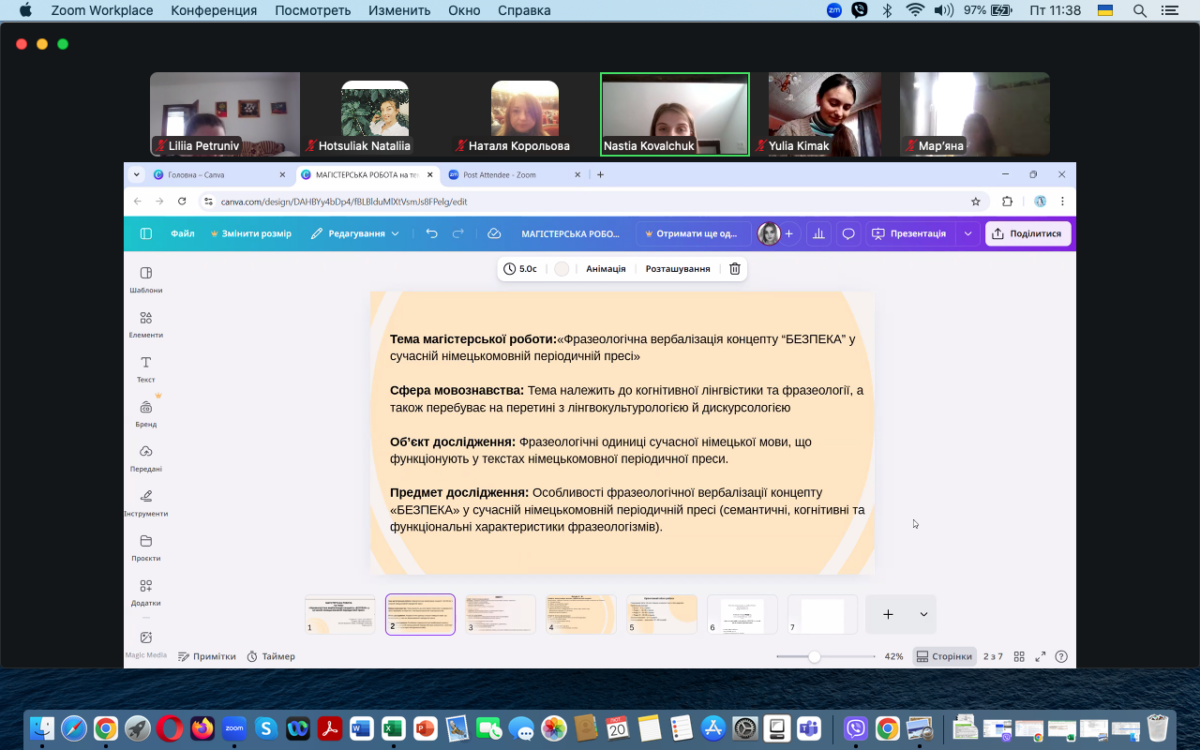Open the Шаблони templates panel
Screen dimensions: 1200x750
[x=146, y=279]
